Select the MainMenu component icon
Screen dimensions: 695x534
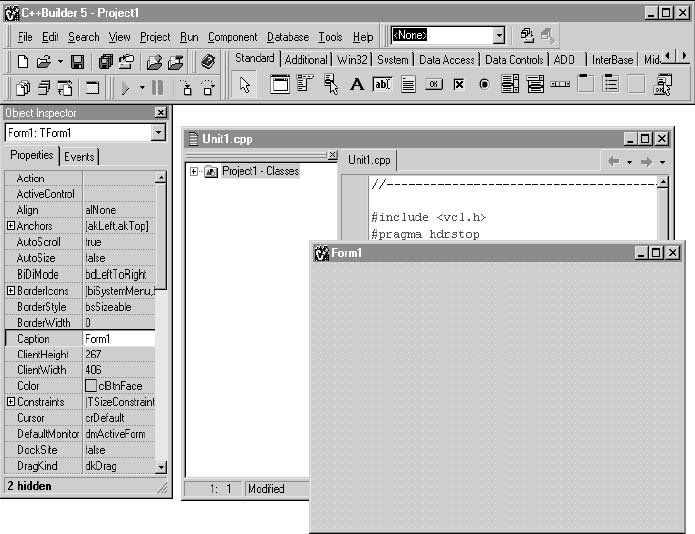point(305,84)
